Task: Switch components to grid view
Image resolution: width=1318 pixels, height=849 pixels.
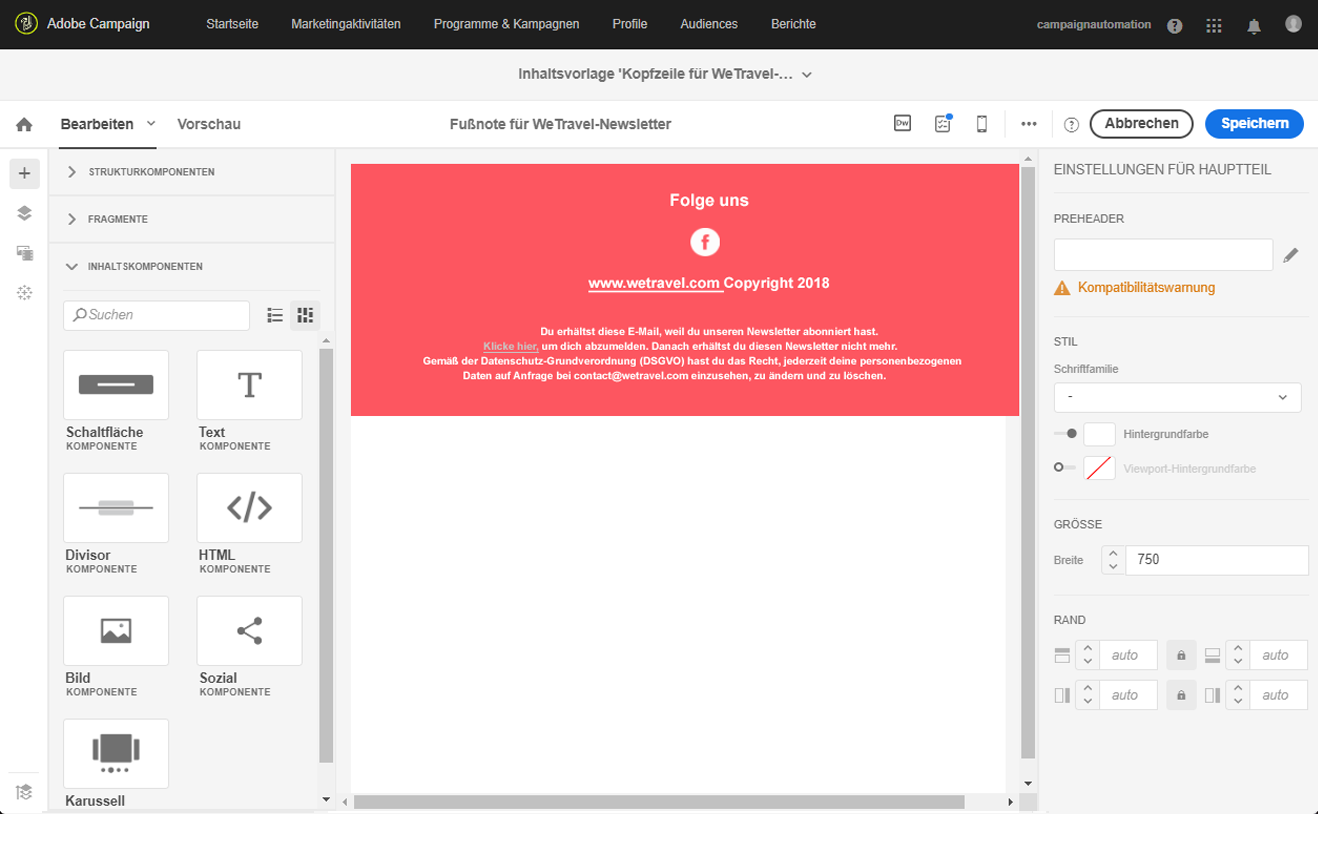Action: [x=305, y=315]
